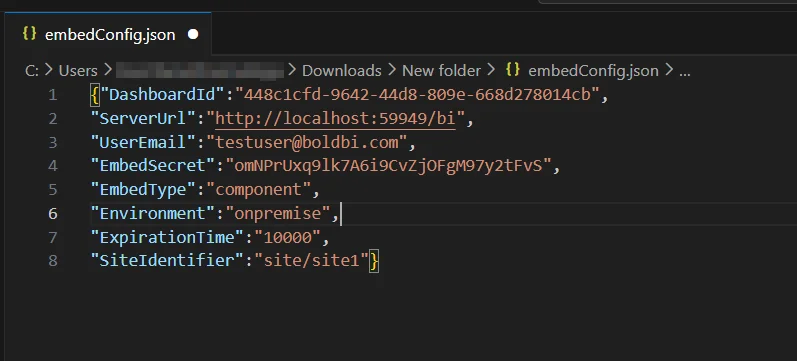Click the "ServerUrl" key
Screen dimensions: 797x361
pos(143,118)
